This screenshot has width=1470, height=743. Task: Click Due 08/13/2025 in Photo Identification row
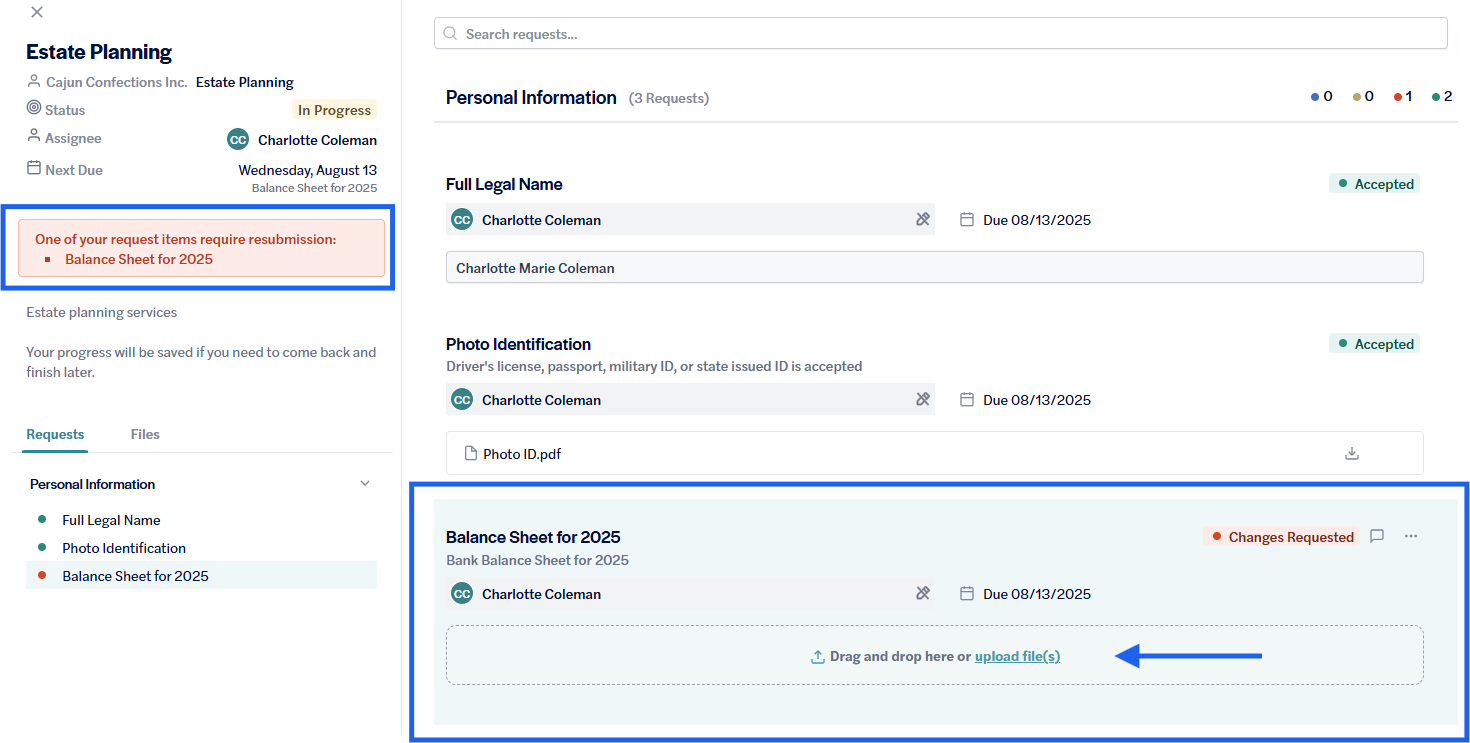(x=1037, y=400)
